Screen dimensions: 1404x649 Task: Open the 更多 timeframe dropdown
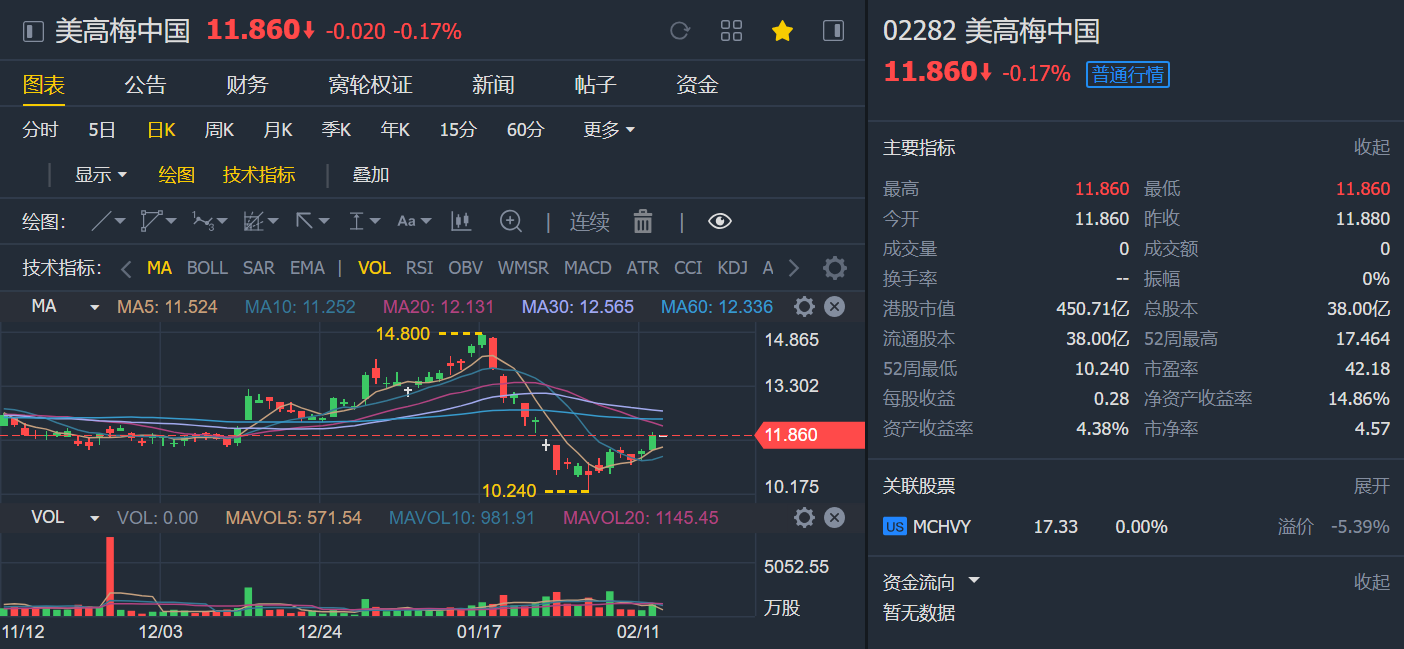coord(609,130)
